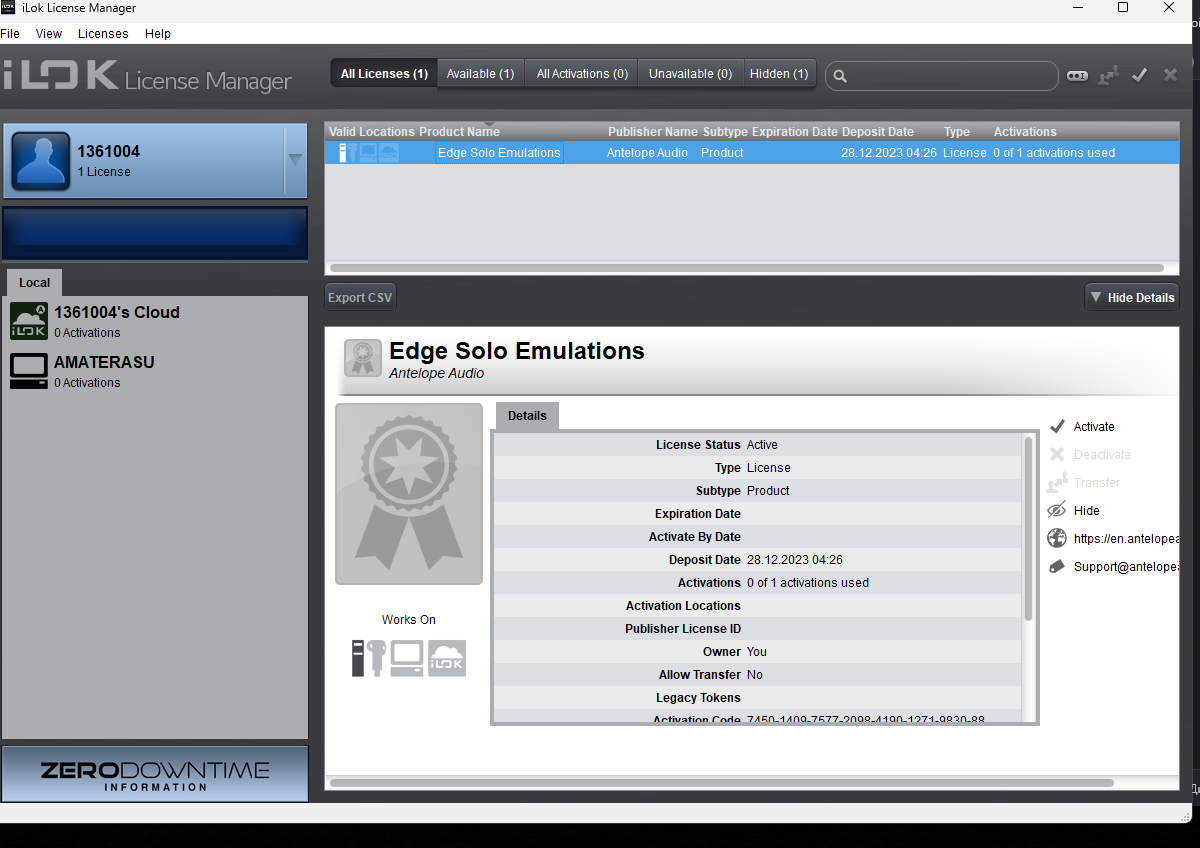
Task: Click the Details list vertical scrollbar
Action: pos(1028,527)
